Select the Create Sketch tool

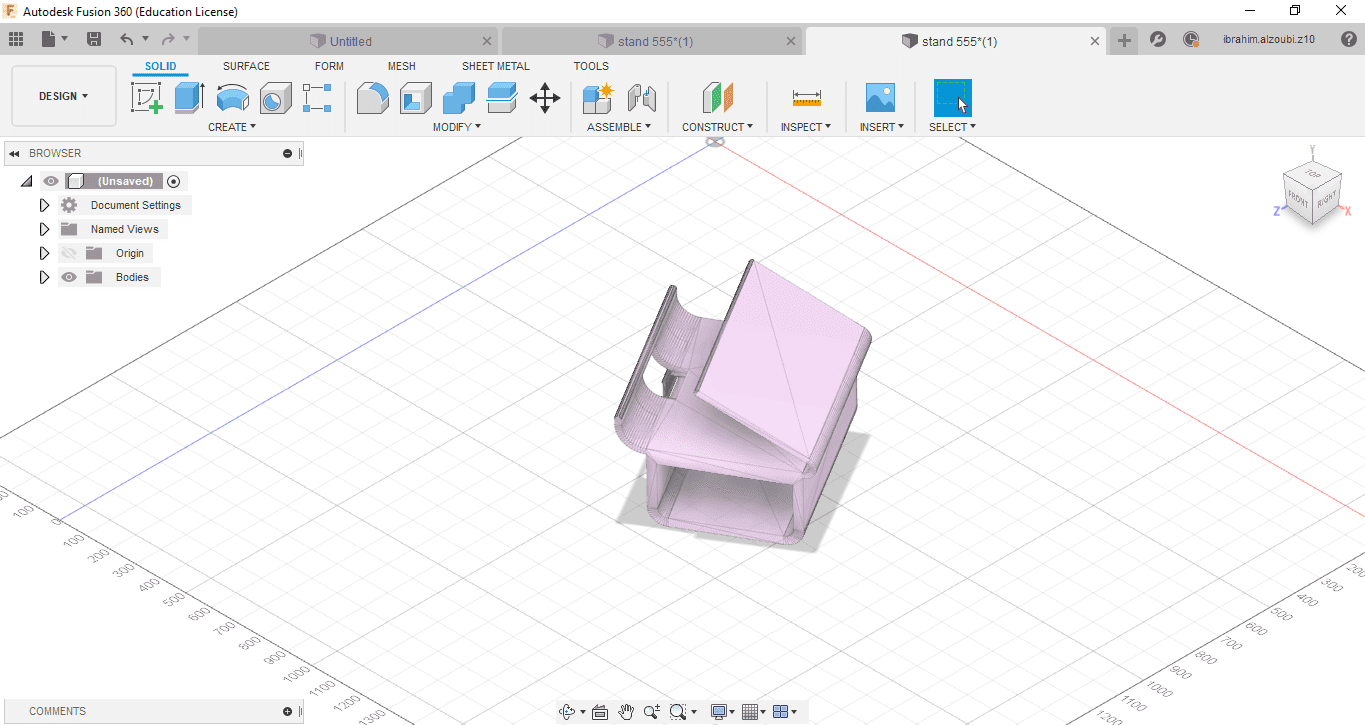click(147, 98)
